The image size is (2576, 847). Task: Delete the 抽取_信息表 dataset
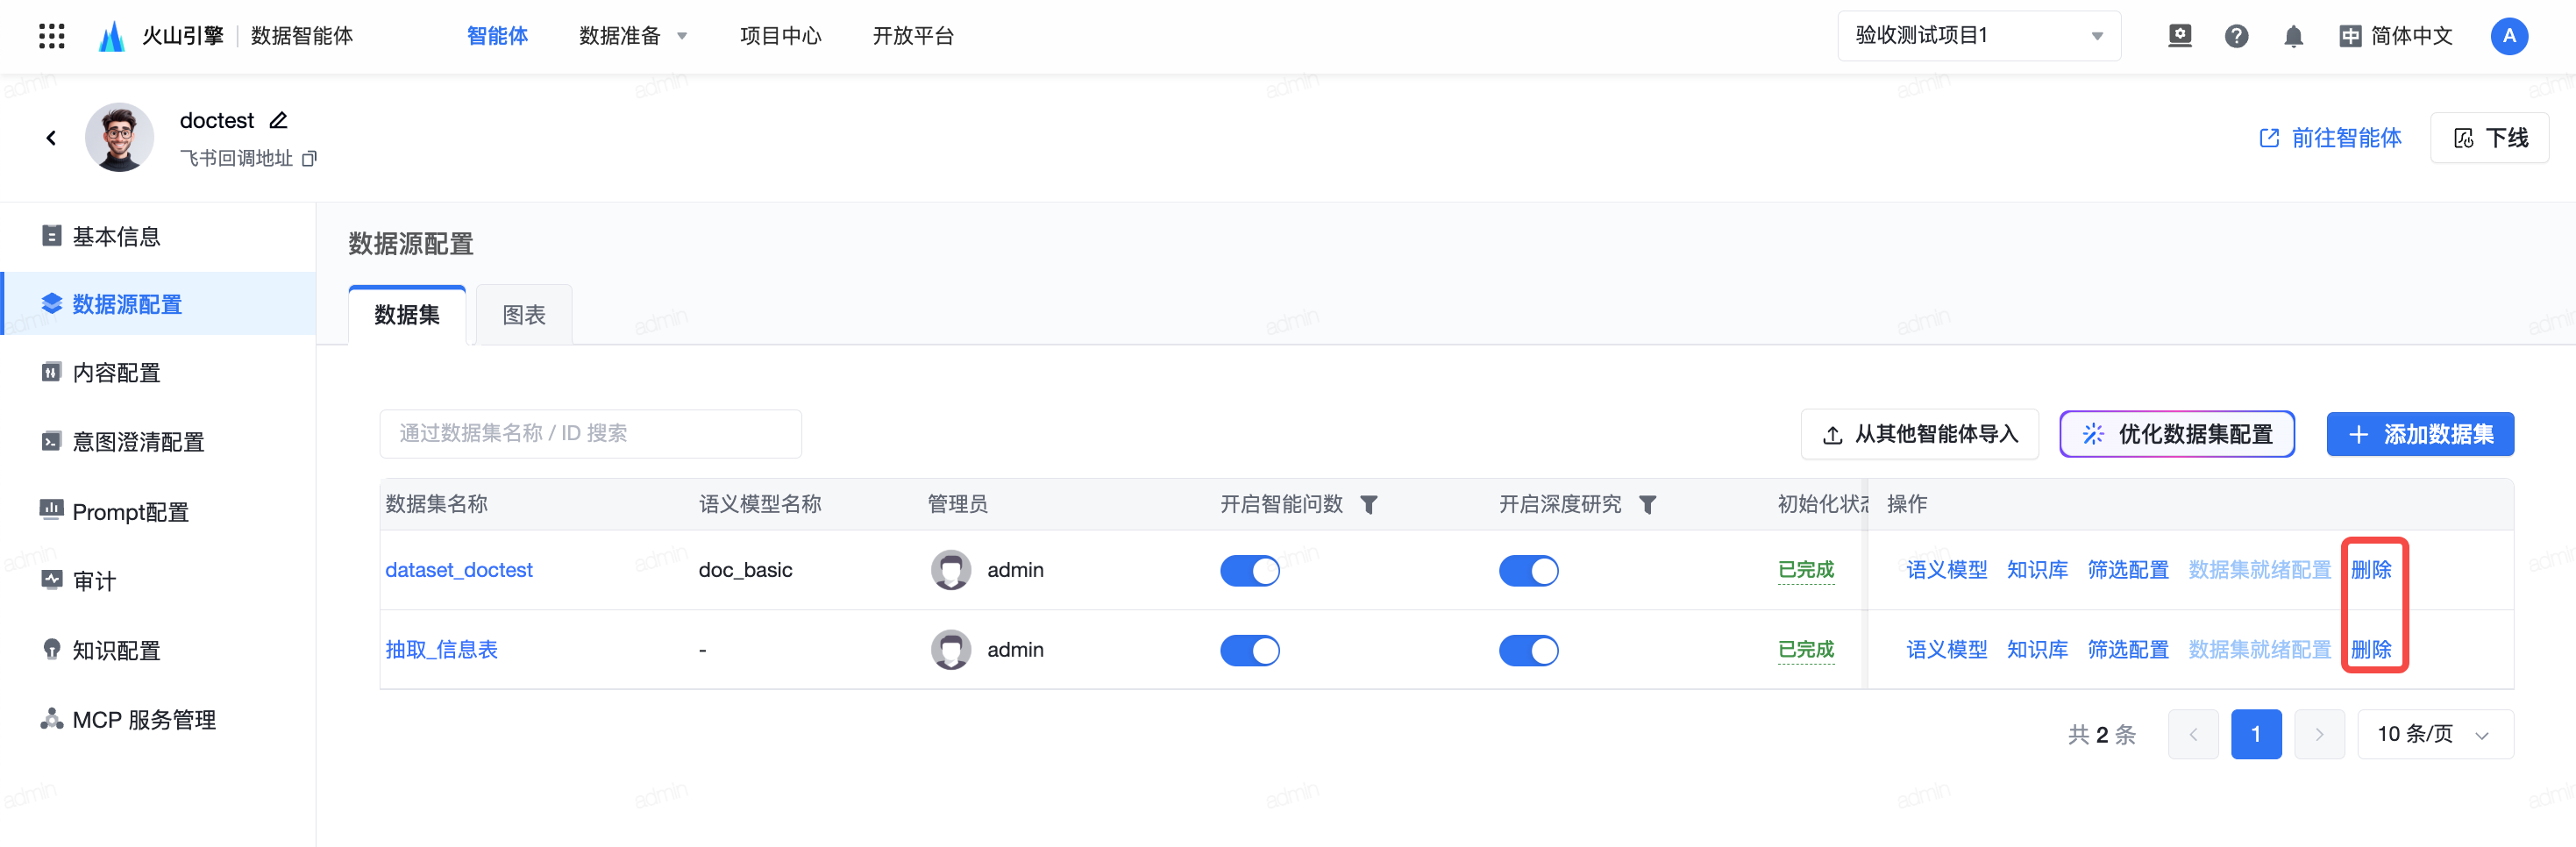pyautogui.click(x=2370, y=650)
